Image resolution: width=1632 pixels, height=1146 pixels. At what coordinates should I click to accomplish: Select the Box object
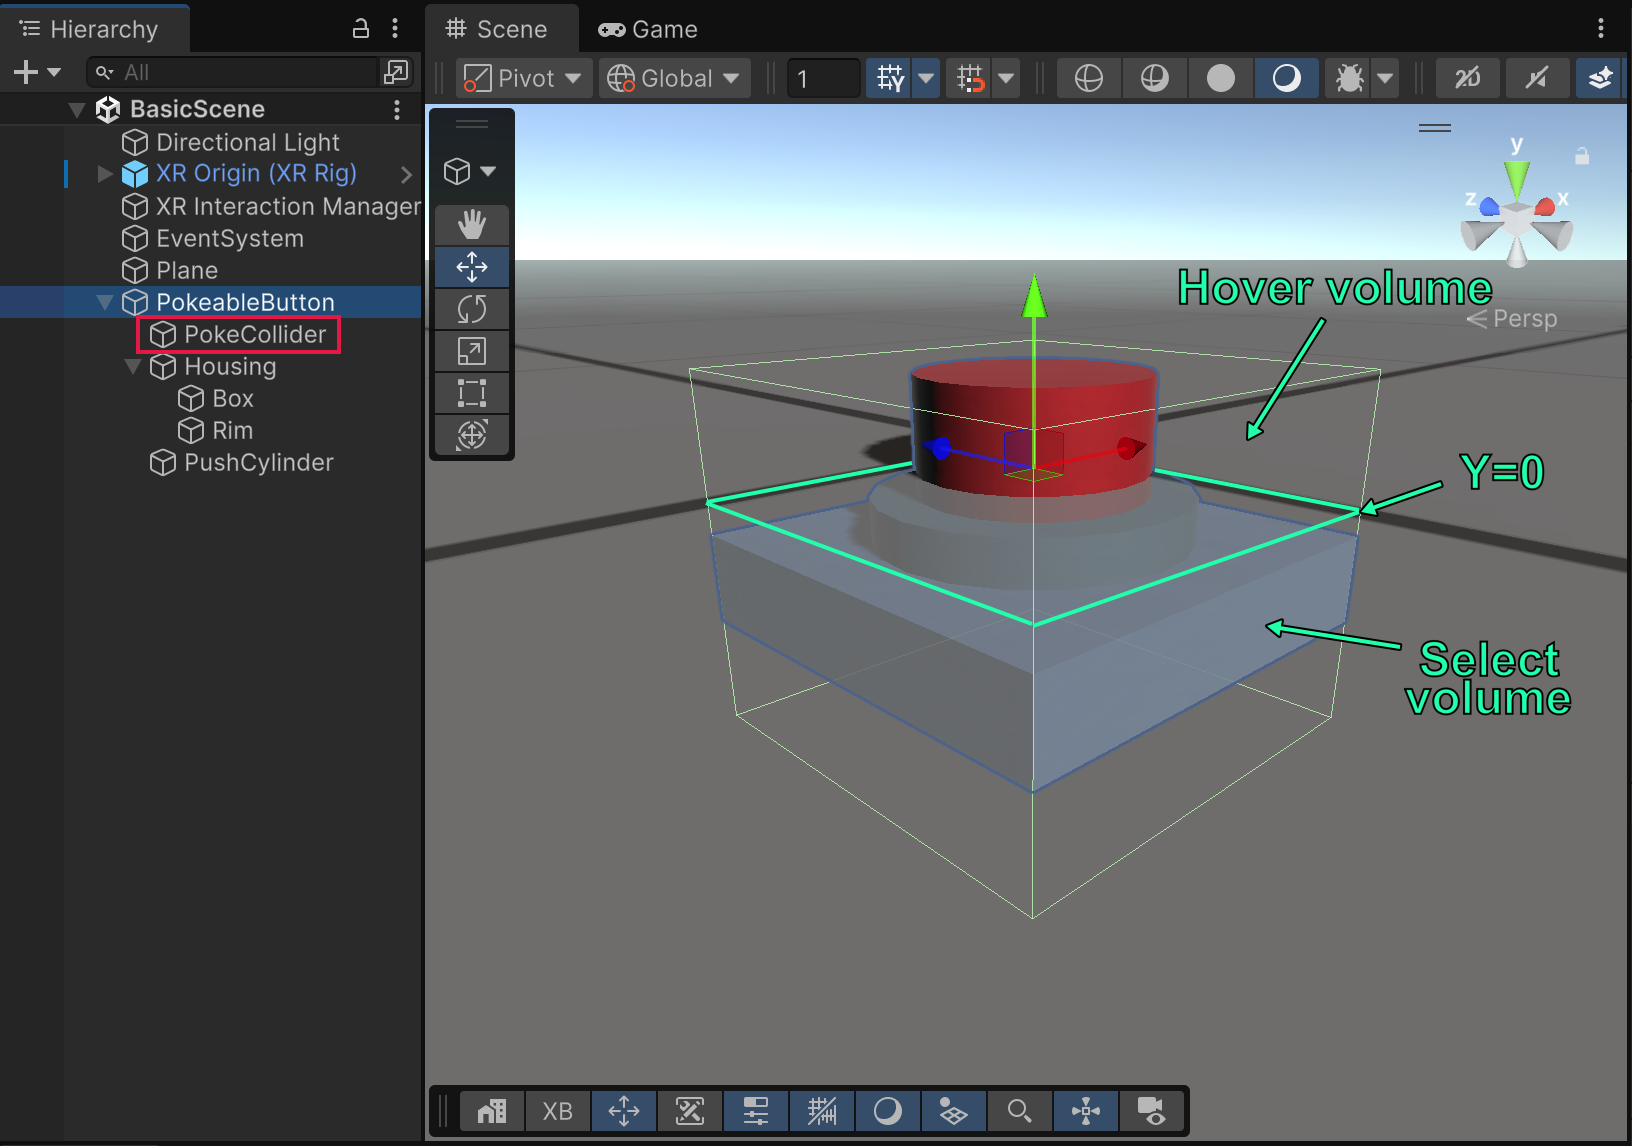233,398
